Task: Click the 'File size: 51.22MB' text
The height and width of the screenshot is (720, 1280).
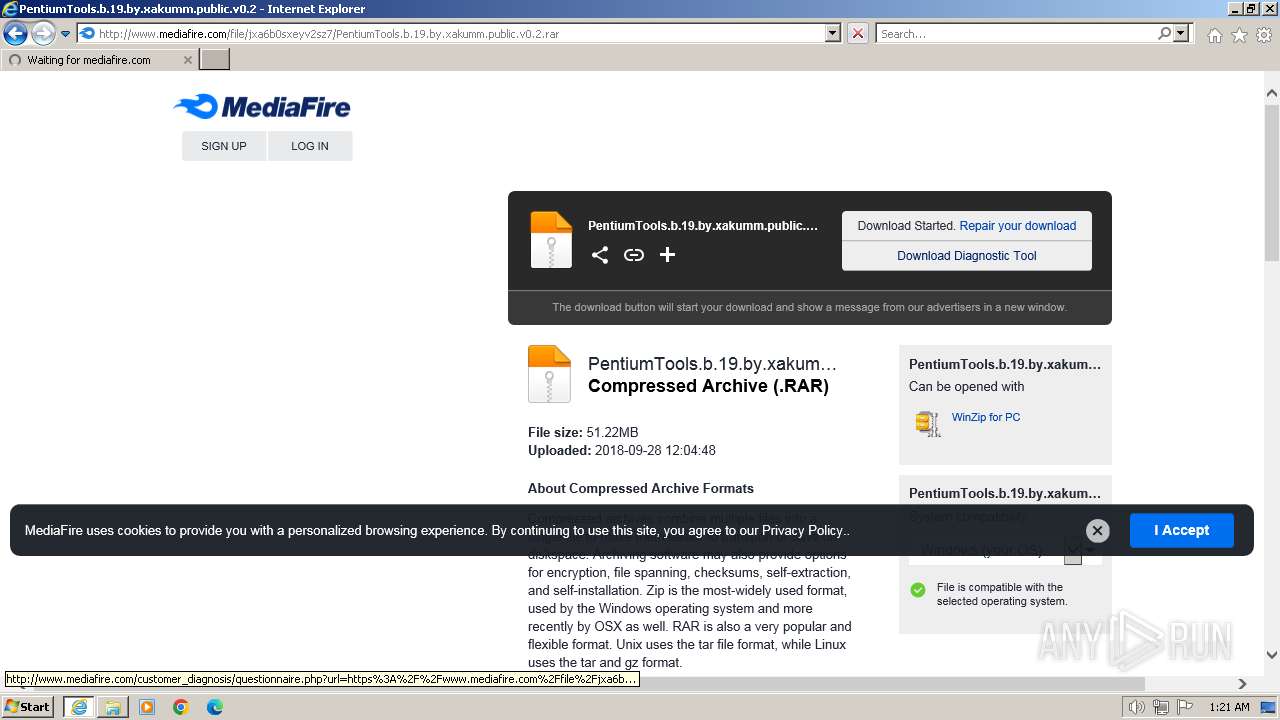Action: [583, 433]
